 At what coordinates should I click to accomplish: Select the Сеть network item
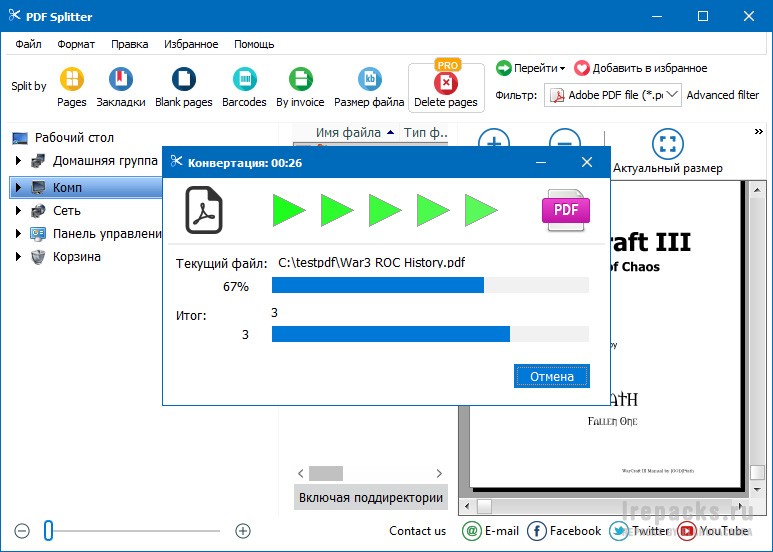(67, 210)
